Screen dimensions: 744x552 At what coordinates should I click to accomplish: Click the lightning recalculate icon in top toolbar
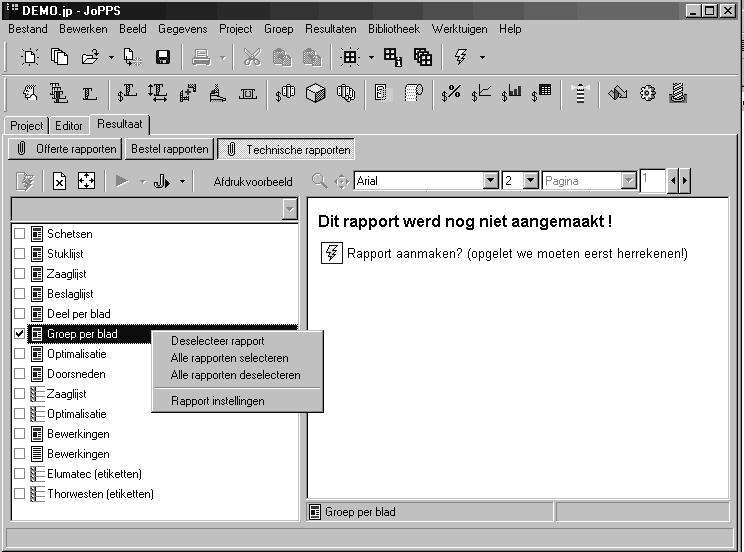pos(460,57)
